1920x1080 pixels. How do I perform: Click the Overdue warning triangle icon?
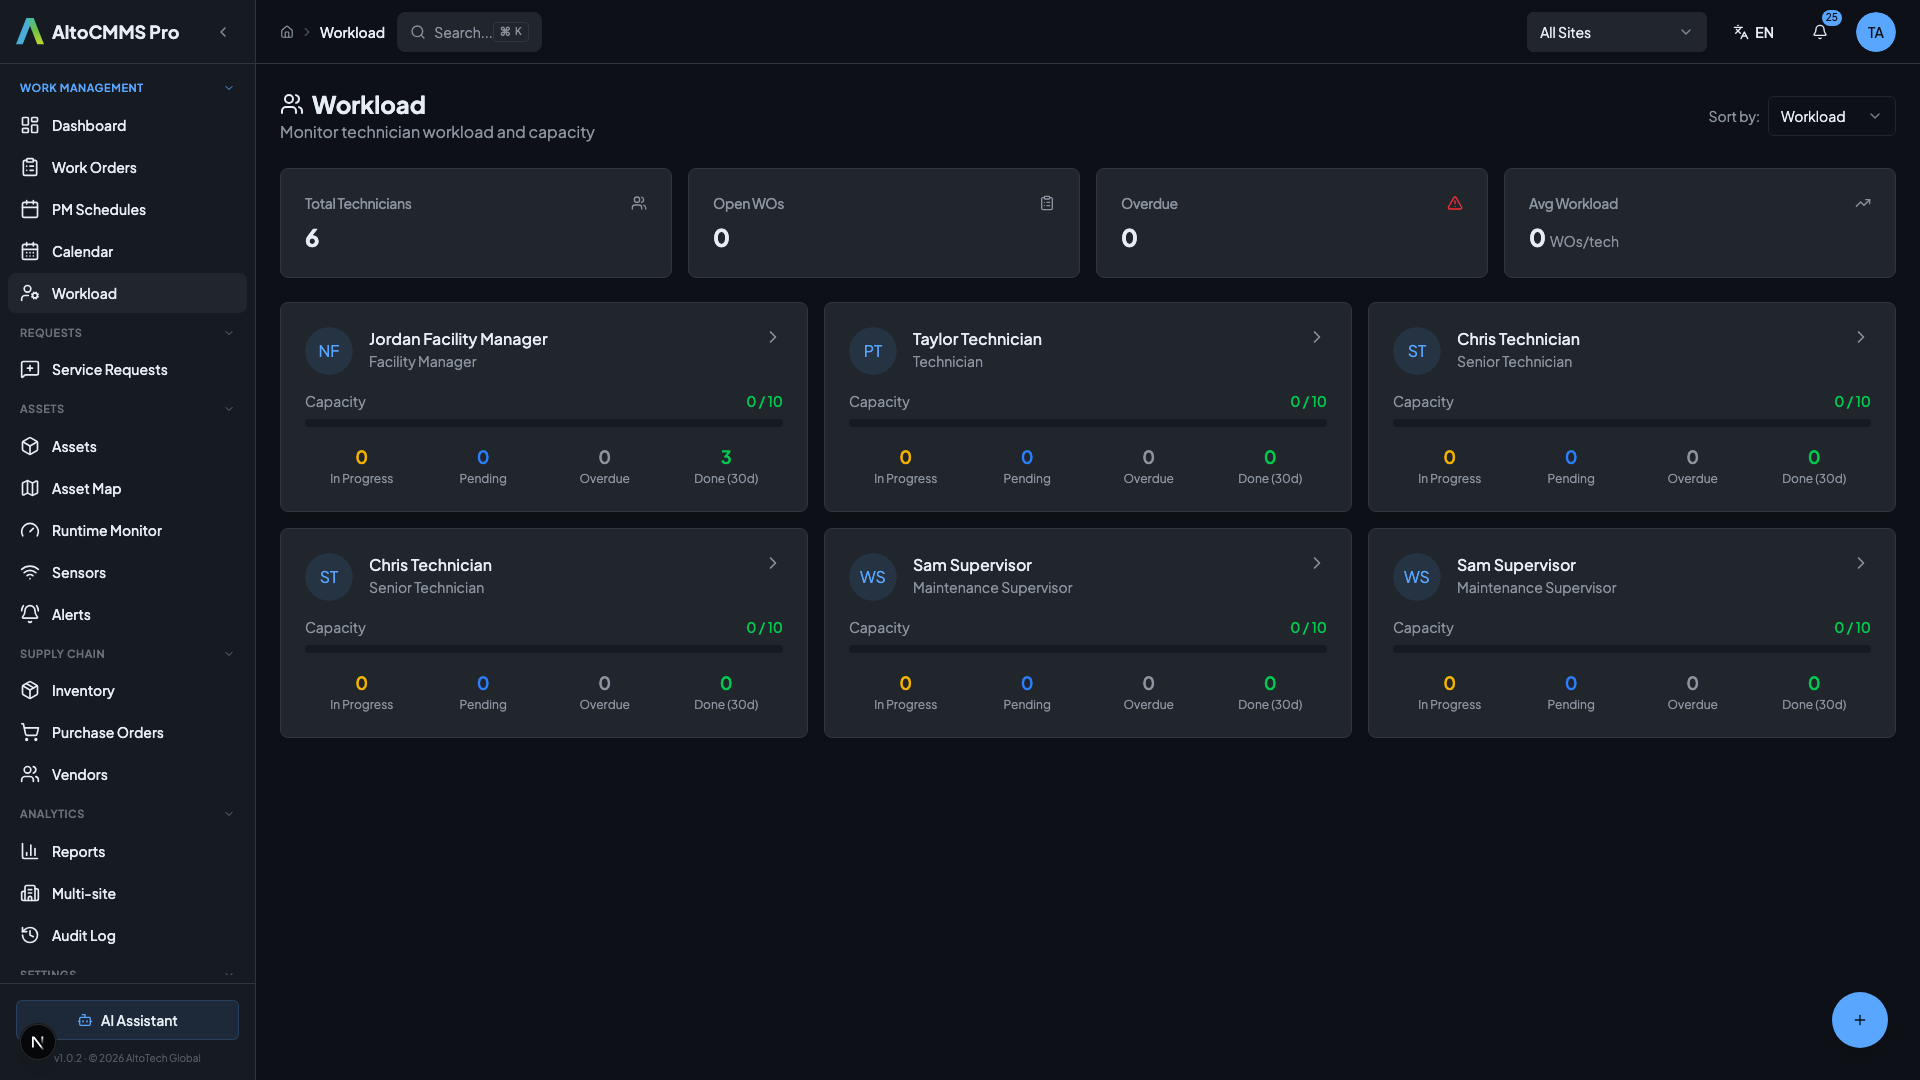(1455, 203)
